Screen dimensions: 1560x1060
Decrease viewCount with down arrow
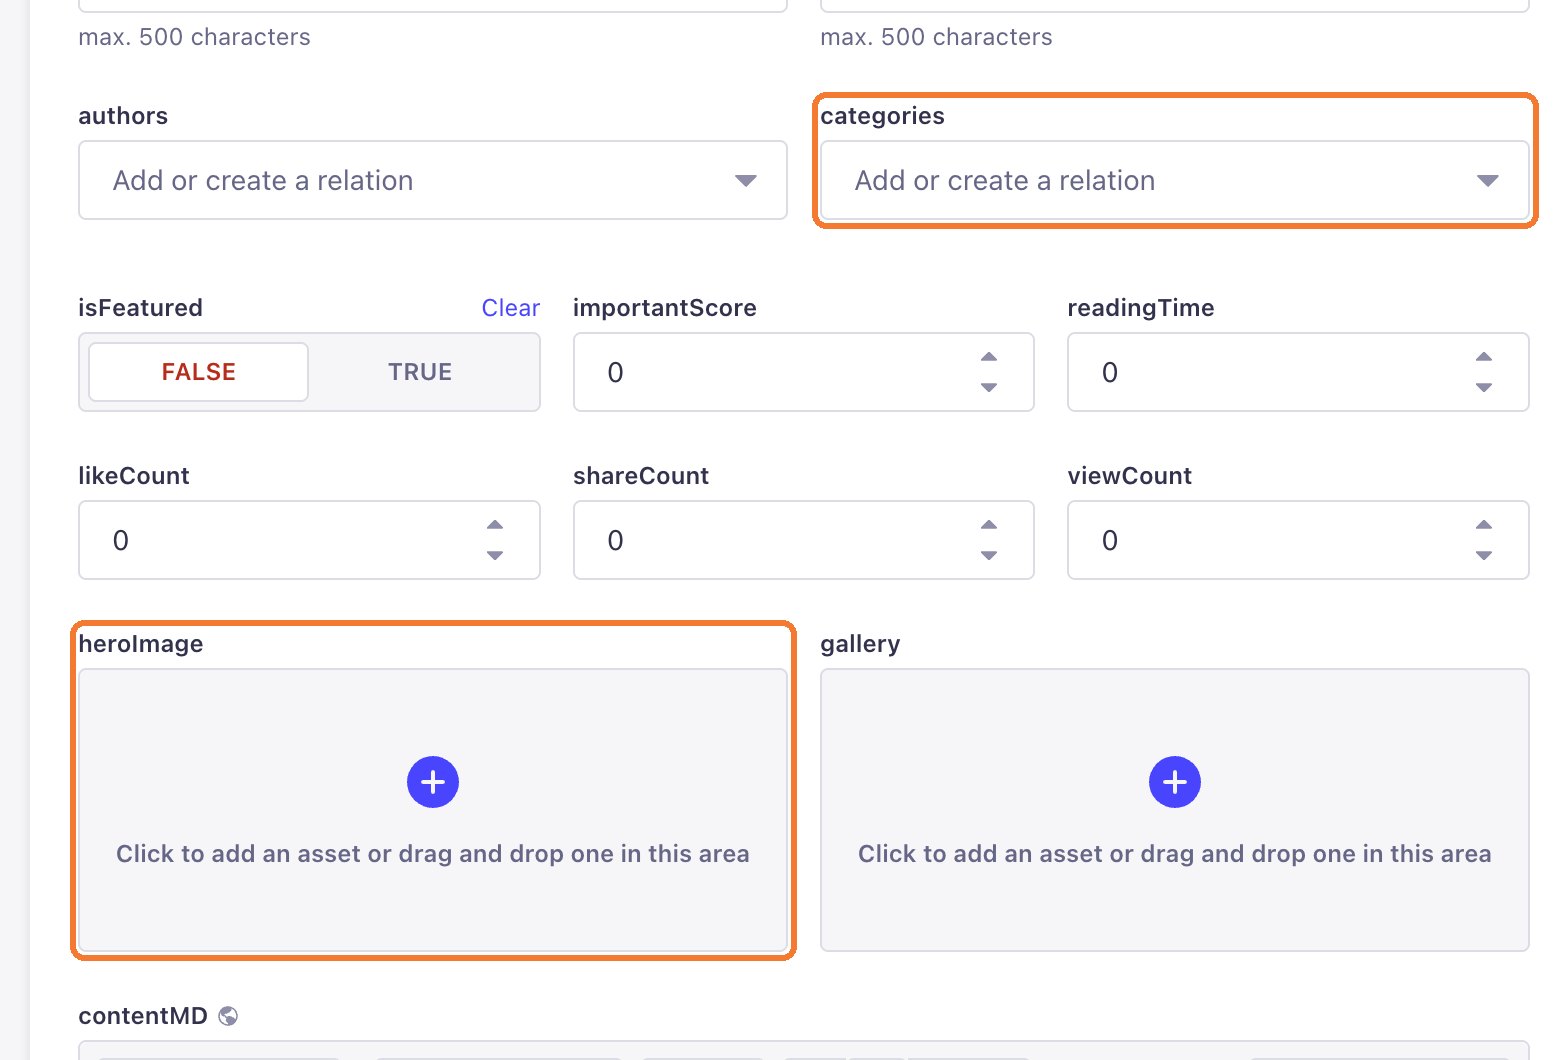1484,555
